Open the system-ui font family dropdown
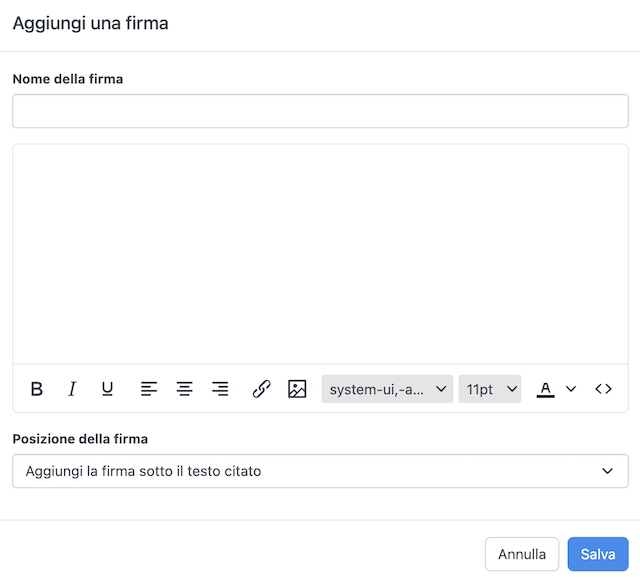This screenshot has height=582, width=640. pos(387,389)
